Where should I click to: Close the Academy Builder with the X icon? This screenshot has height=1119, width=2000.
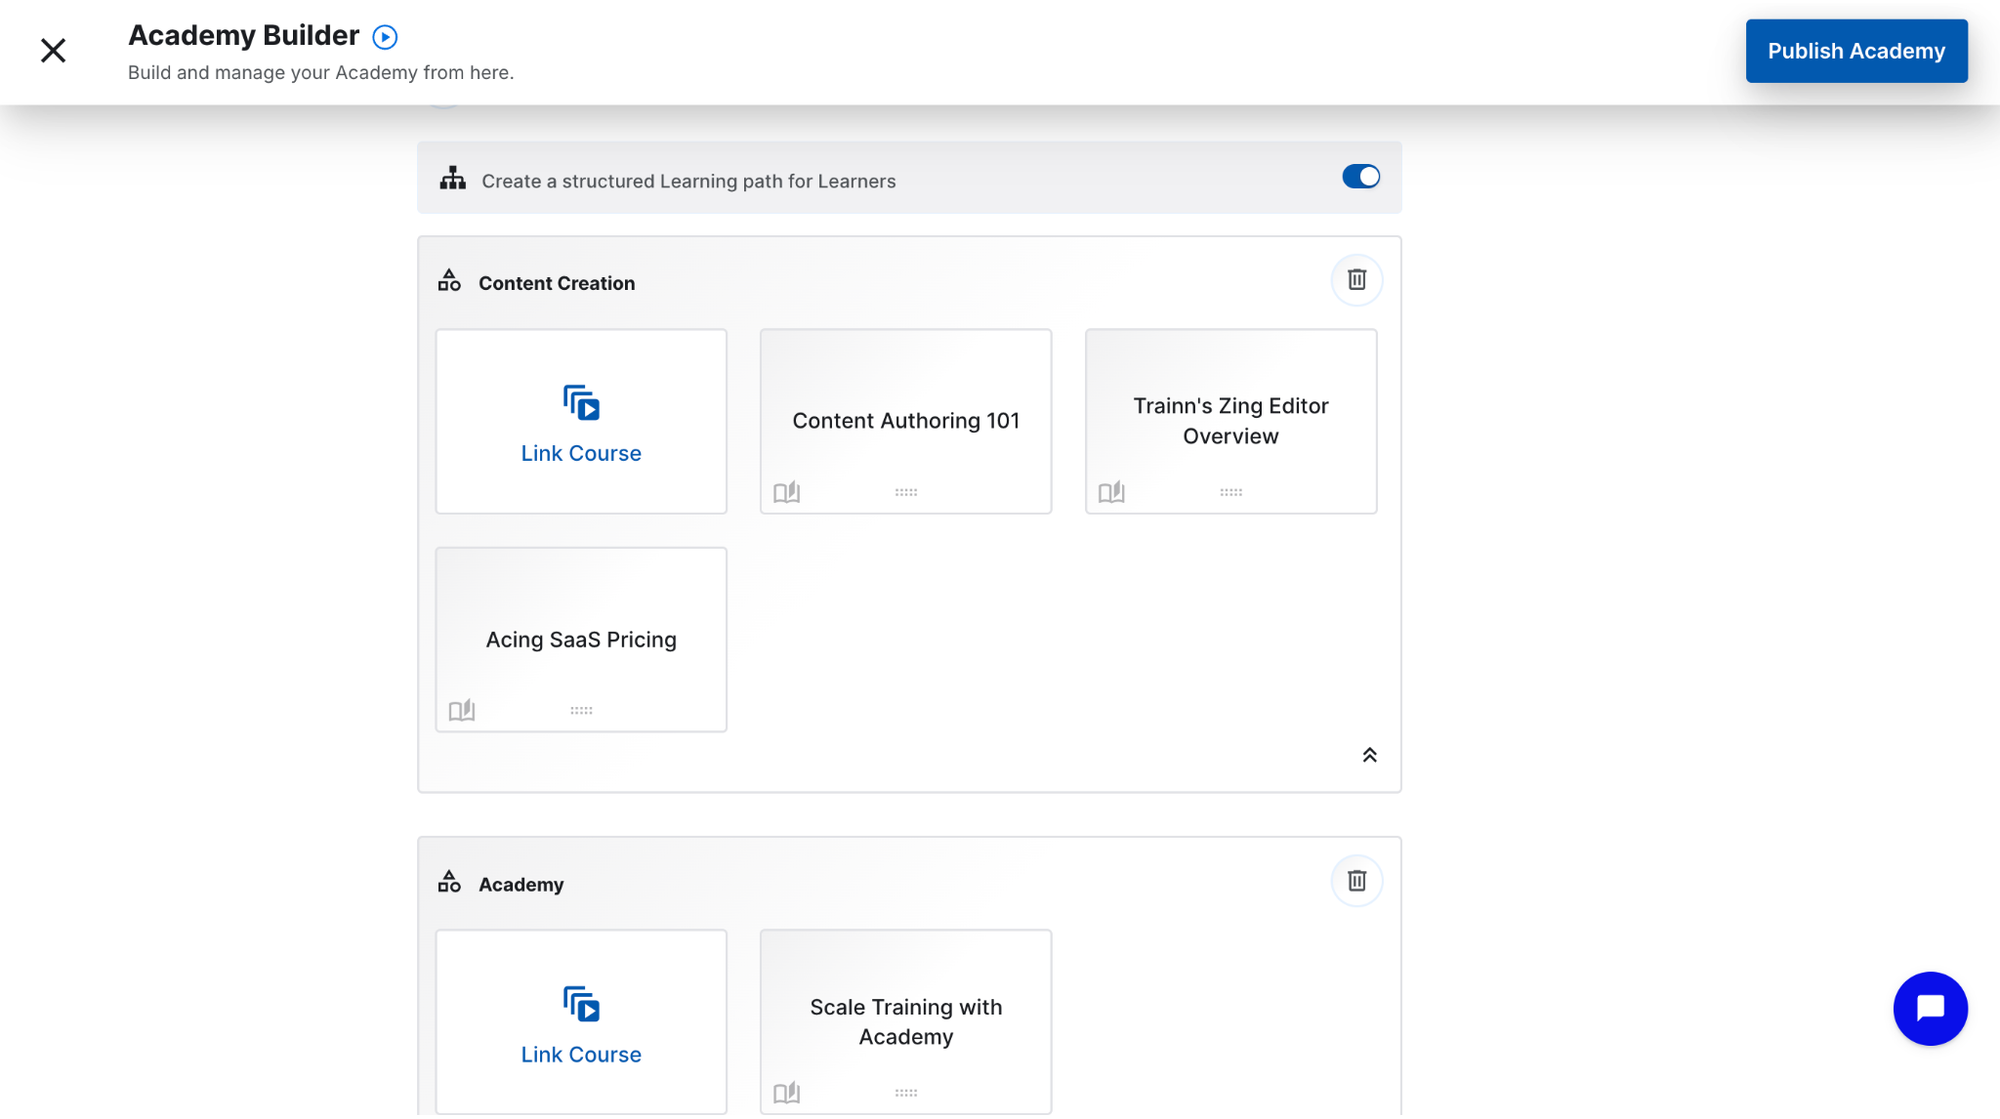(53, 50)
